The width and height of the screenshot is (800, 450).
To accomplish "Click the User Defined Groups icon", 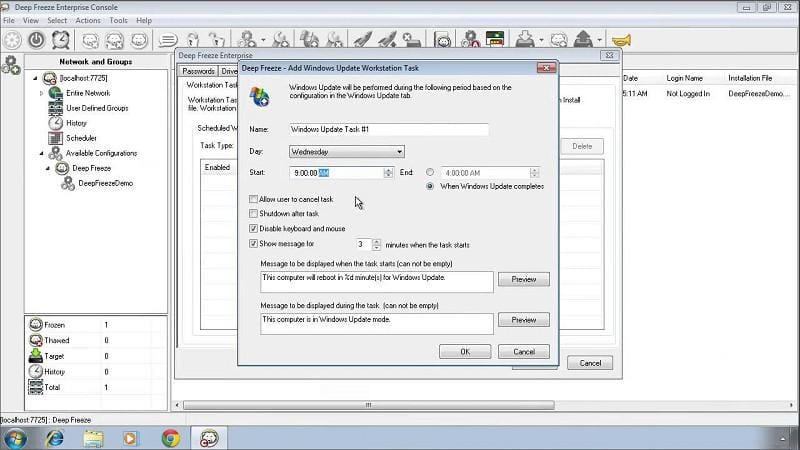I will coord(57,108).
